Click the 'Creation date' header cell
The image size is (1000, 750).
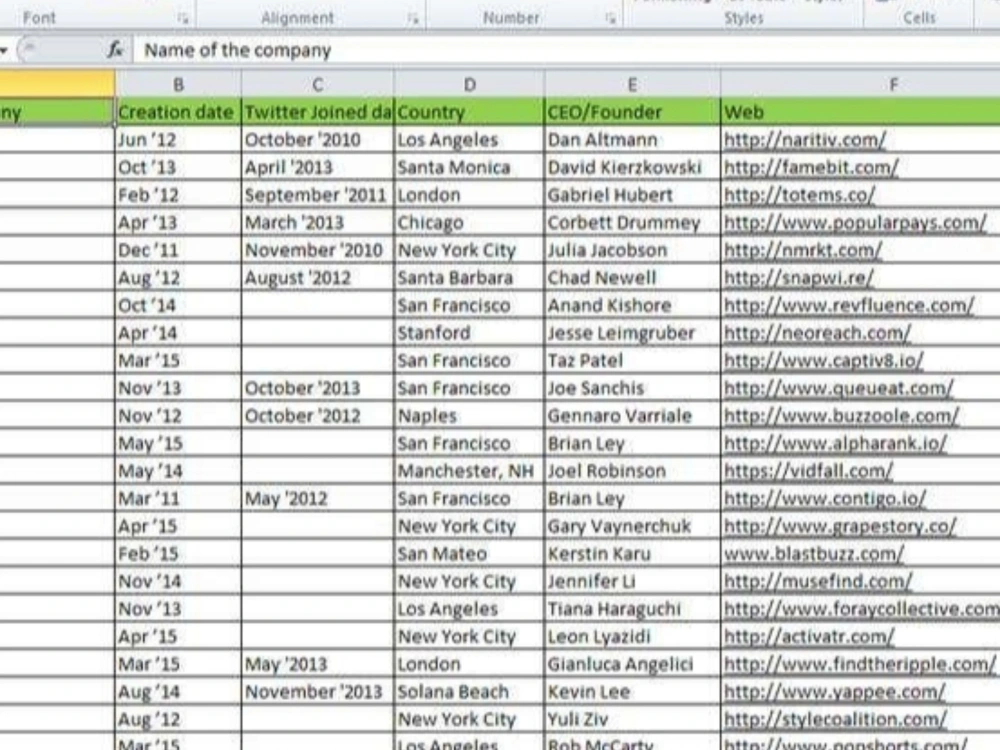pos(179,112)
